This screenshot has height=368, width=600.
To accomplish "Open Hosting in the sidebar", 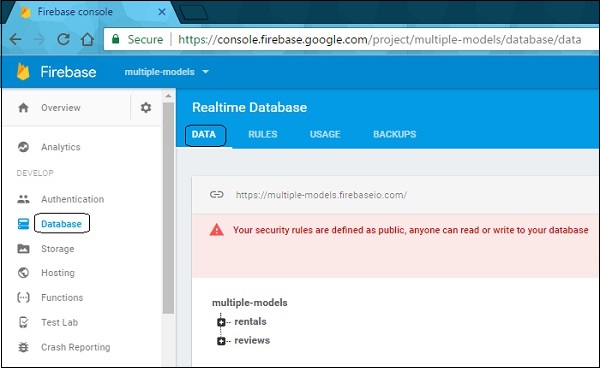I will click(x=58, y=273).
